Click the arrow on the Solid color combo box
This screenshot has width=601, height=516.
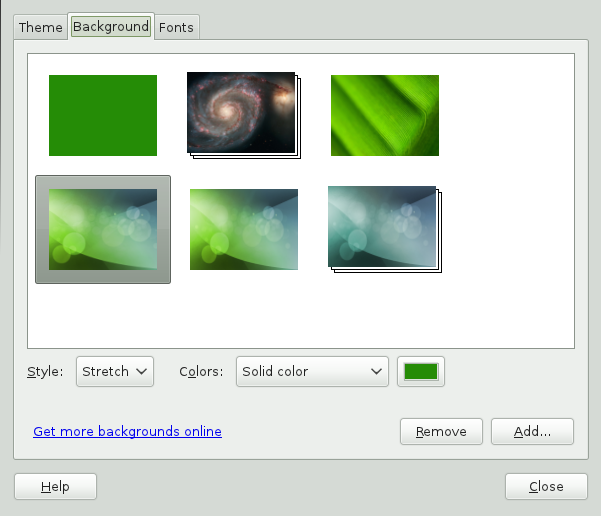click(376, 371)
